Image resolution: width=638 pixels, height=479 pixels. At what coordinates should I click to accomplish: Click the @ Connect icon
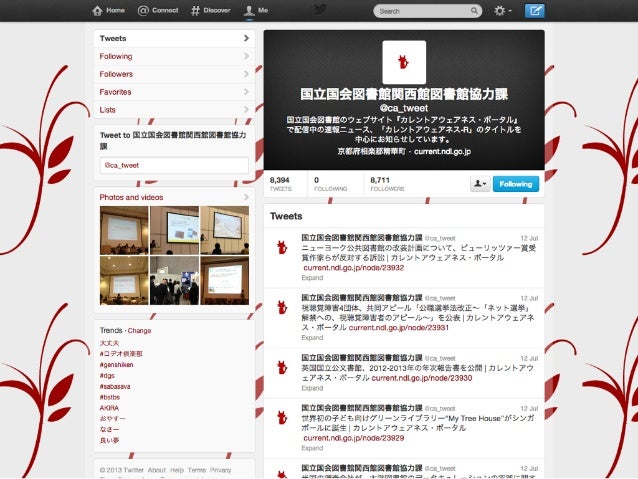click(143, 11)
